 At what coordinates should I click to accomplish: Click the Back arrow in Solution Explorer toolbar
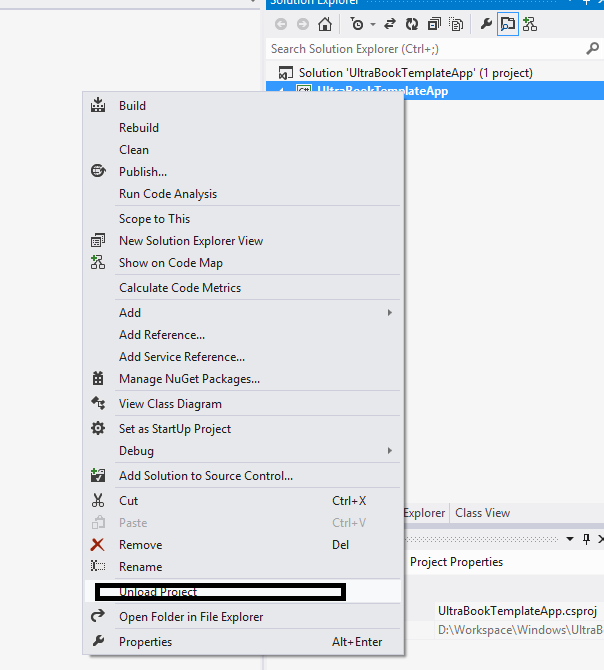click(x=281, y=24)
